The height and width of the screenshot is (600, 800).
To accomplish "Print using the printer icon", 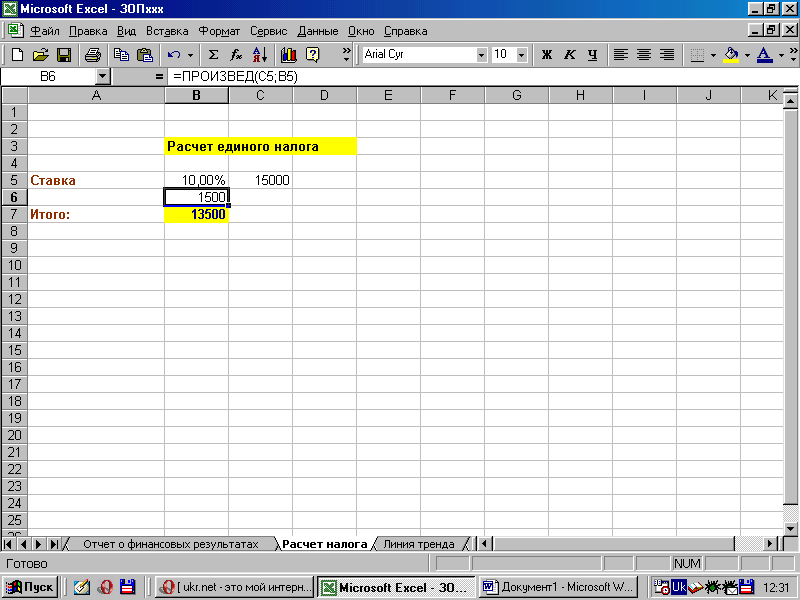I will 92,55.
